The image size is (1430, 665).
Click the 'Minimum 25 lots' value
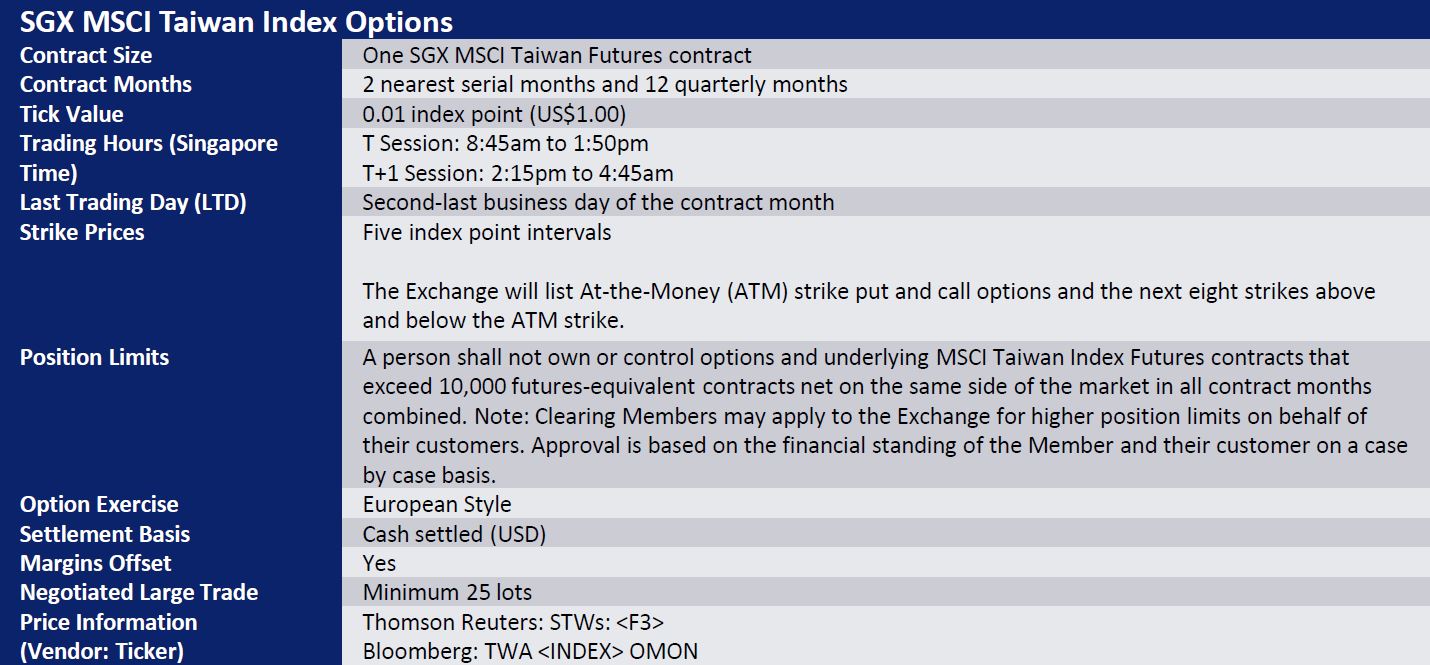point(447,593)
